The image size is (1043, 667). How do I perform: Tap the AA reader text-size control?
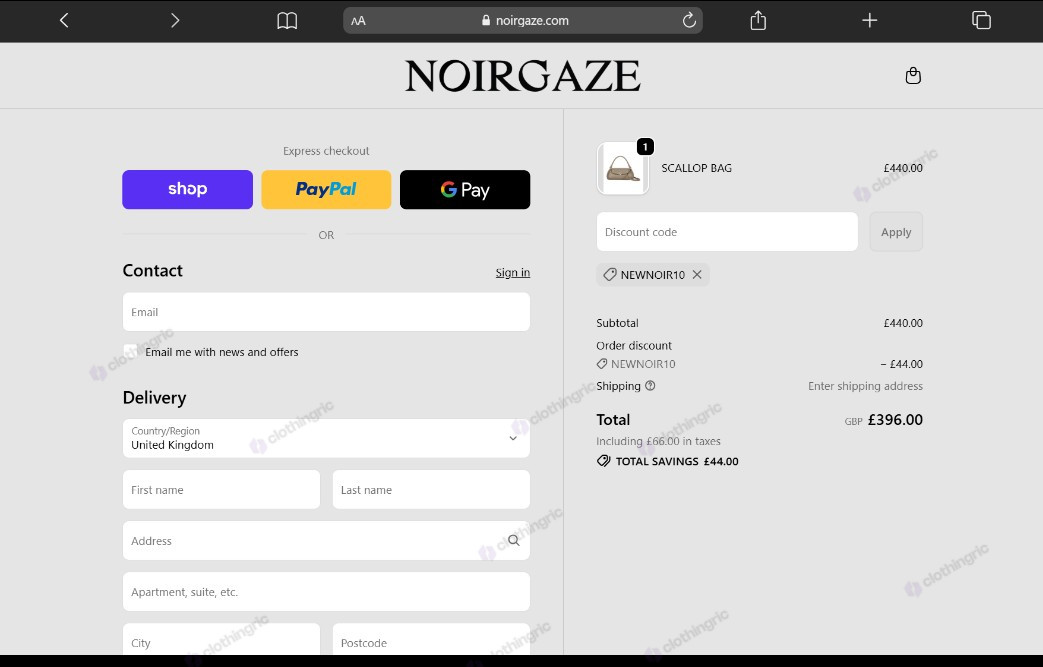[359, 21]
